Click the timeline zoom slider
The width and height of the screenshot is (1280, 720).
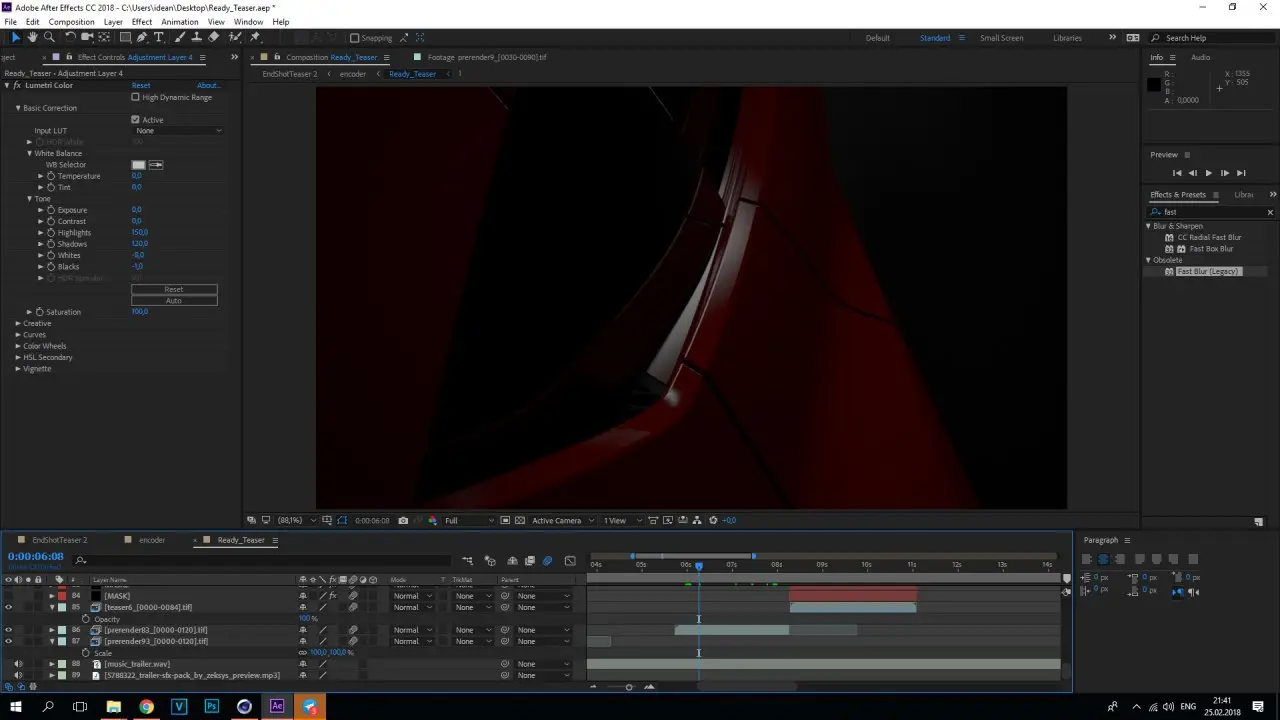(629, 687)
